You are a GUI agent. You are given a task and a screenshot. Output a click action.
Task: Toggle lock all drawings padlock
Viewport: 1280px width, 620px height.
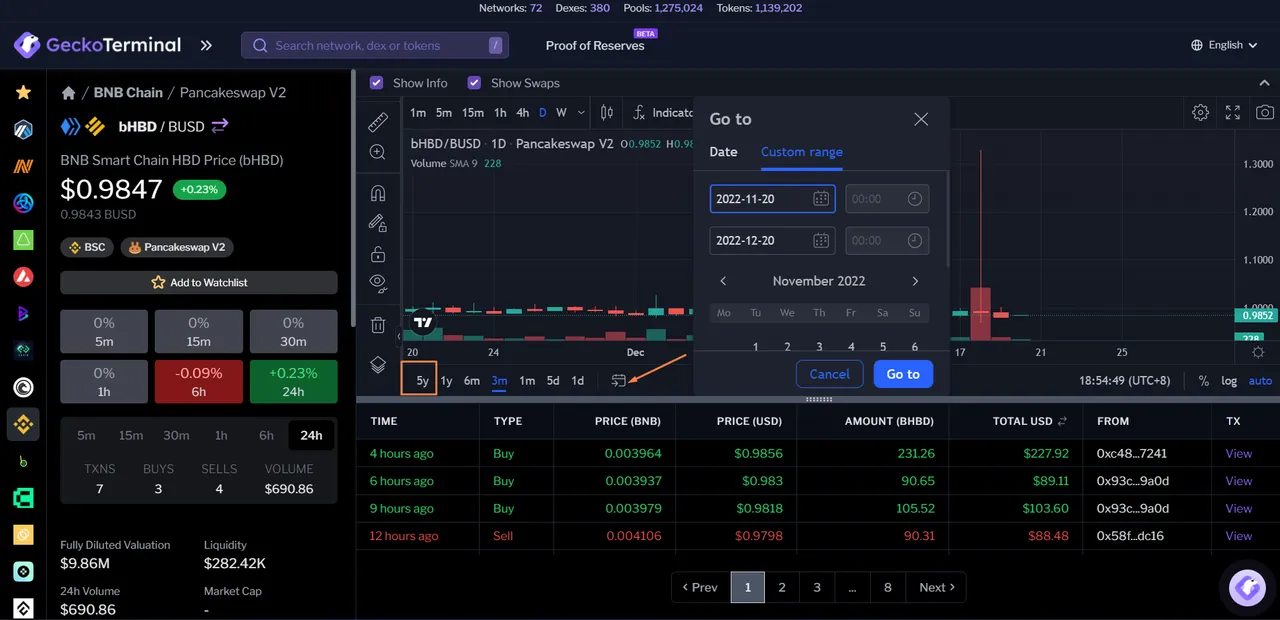click(x=378, y=253)
